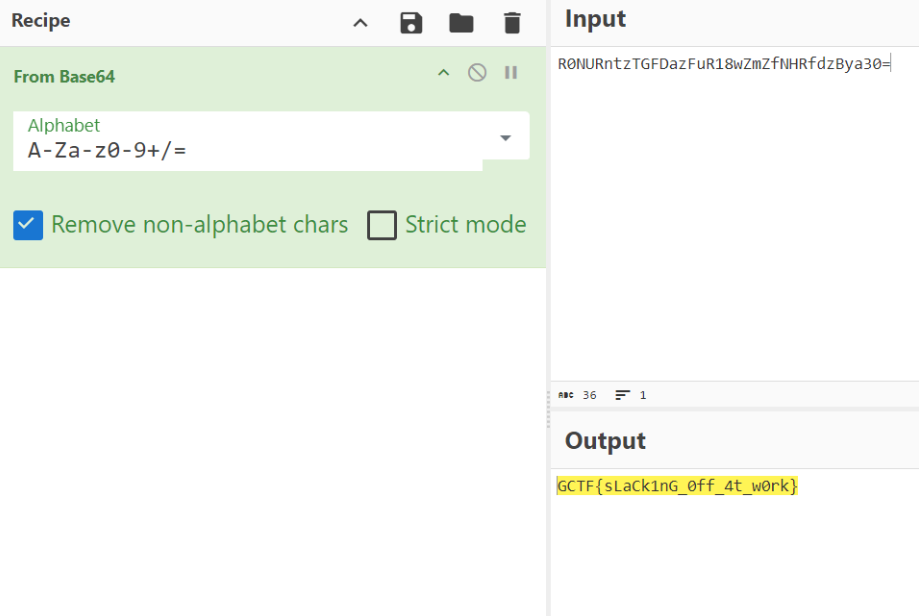919x616 pixels.
Task: Collapse the From Base64 operation arguments
Action: 444,73
